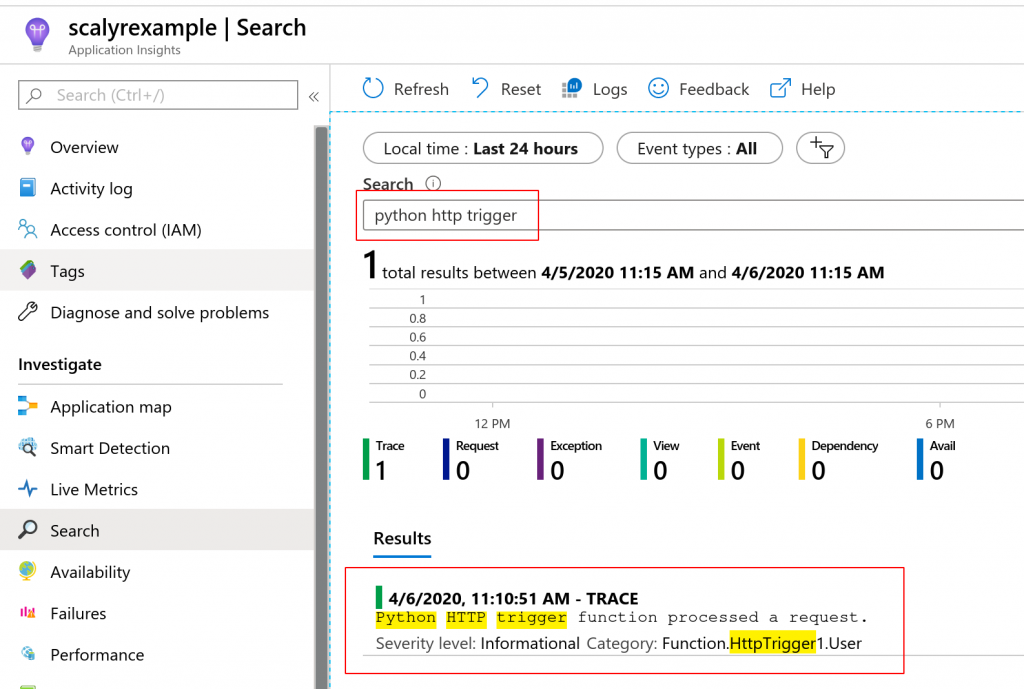Click the Search info circle icon
The image size is (1024, 689).
[x=433, y=184]
